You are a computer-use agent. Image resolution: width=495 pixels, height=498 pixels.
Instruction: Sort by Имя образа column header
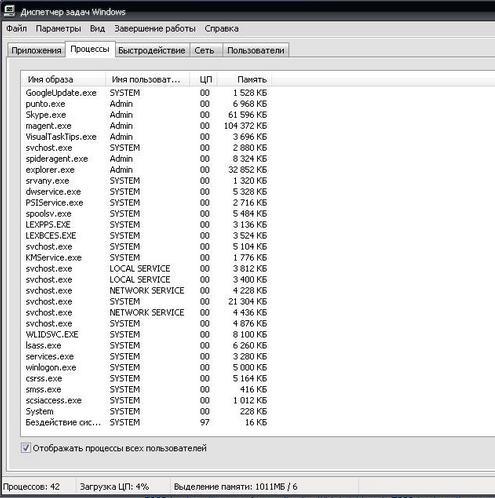(x=64, y=80)
